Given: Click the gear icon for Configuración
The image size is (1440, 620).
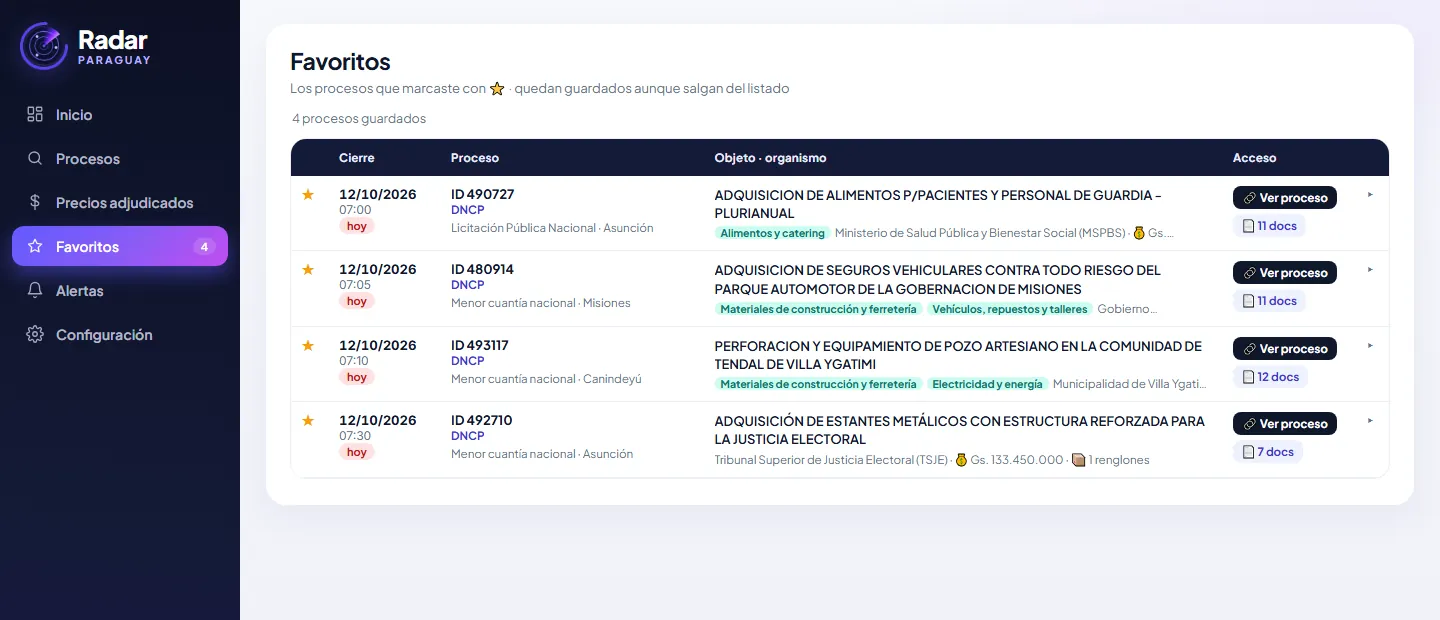Looking at the screenshot, I should pos(35,334).
